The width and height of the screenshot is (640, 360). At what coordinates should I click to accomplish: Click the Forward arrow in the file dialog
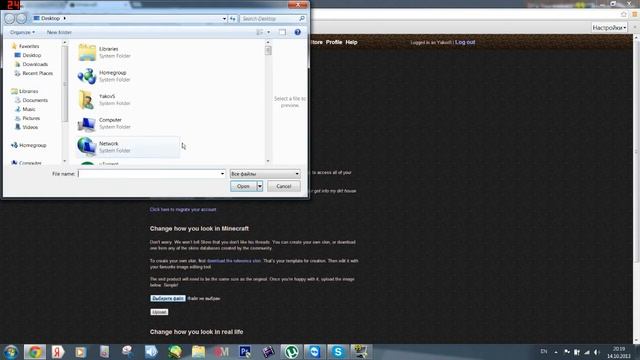tap(22, 18)
